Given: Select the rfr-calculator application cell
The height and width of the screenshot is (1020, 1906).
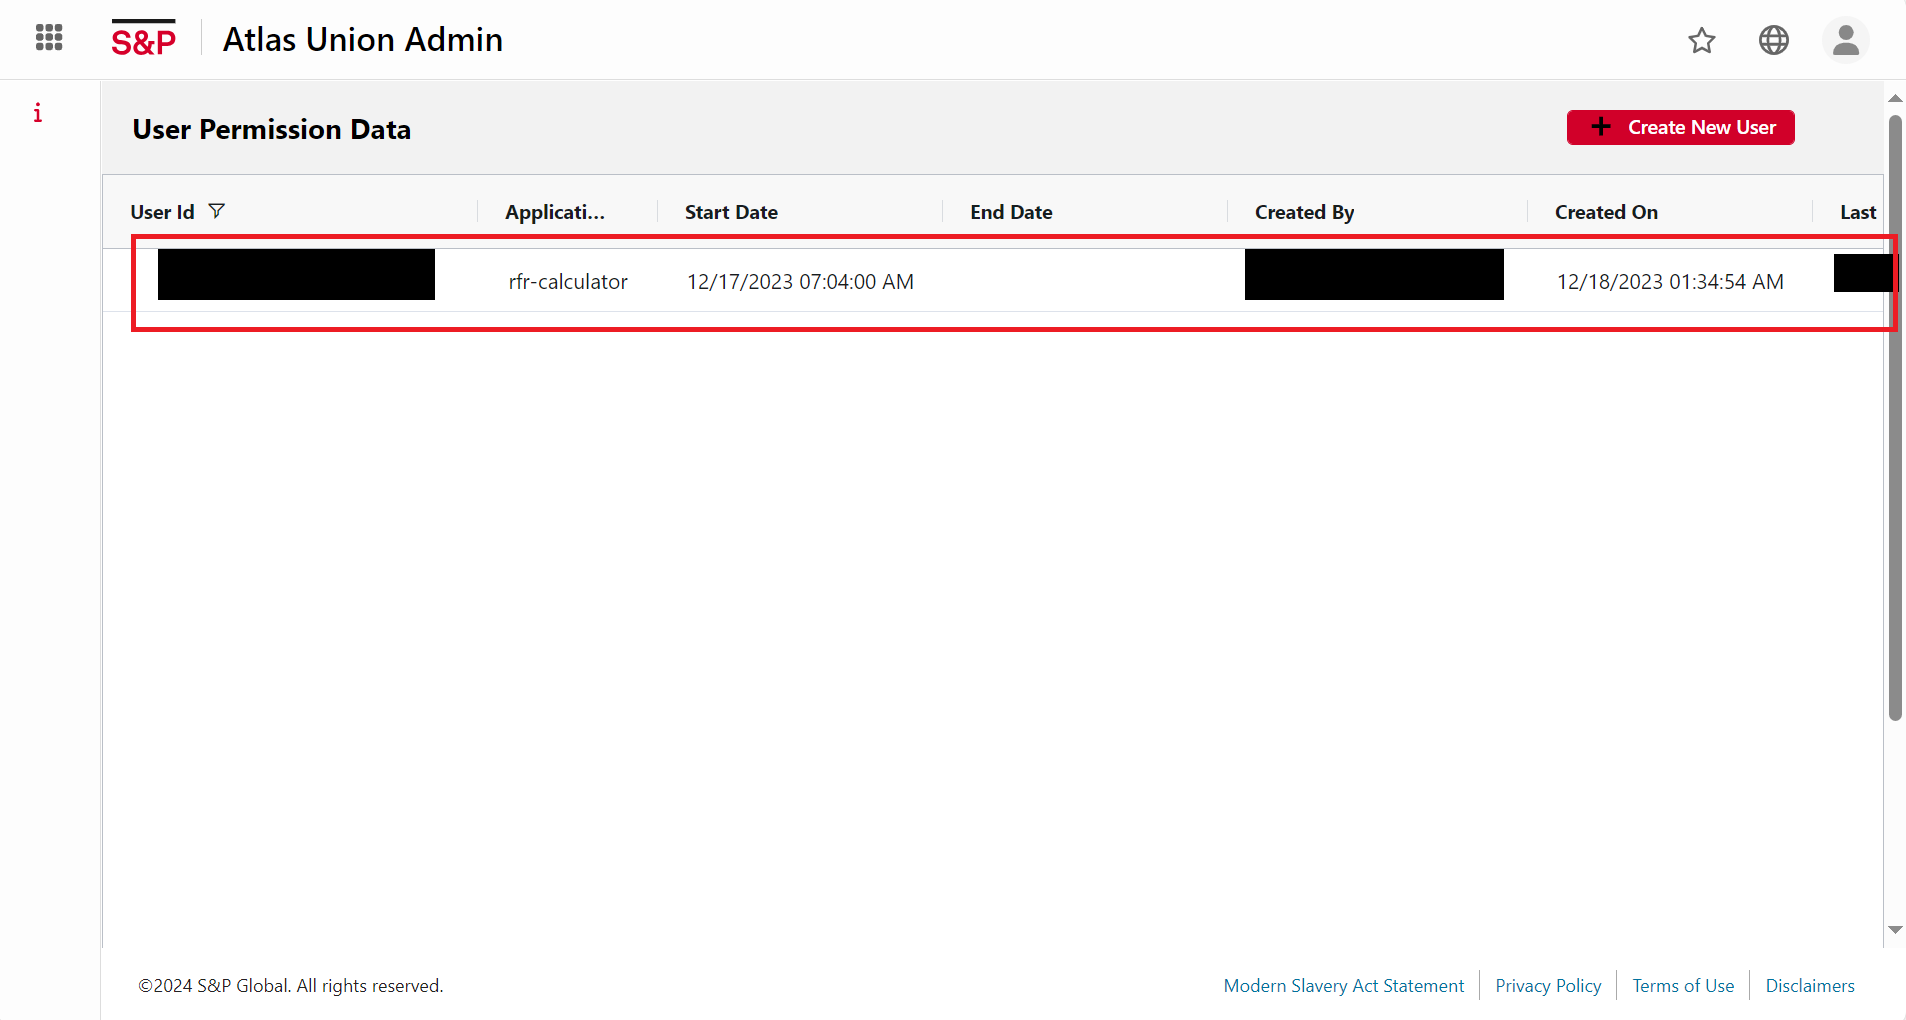Looking at the screenshot, I should pos(568,282).
